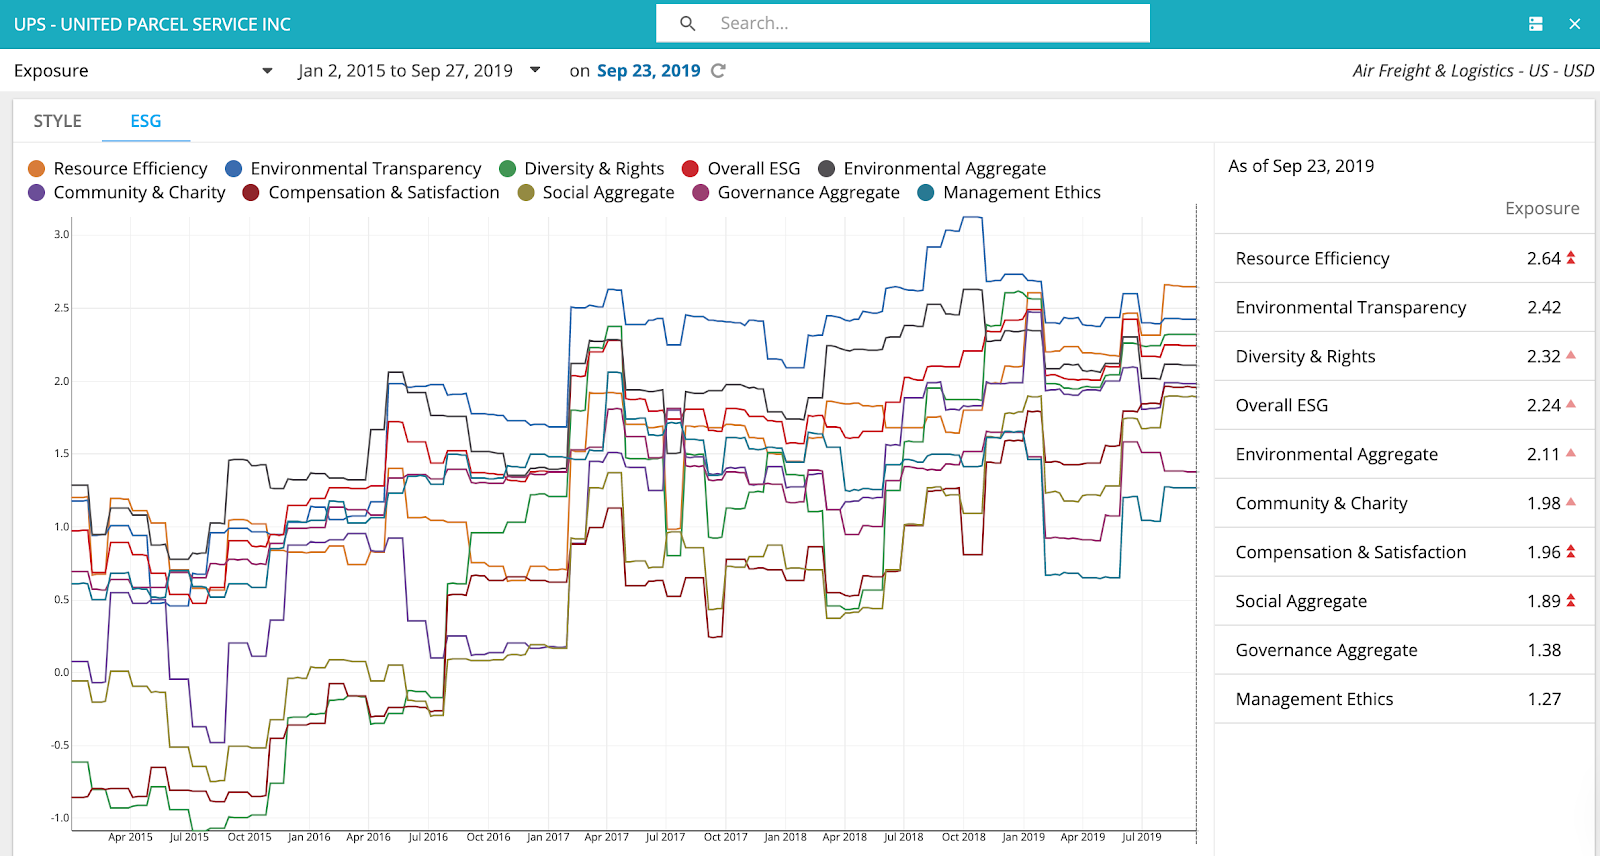
Task: Click the refresh date icon
Action: [x=718, y=71]
